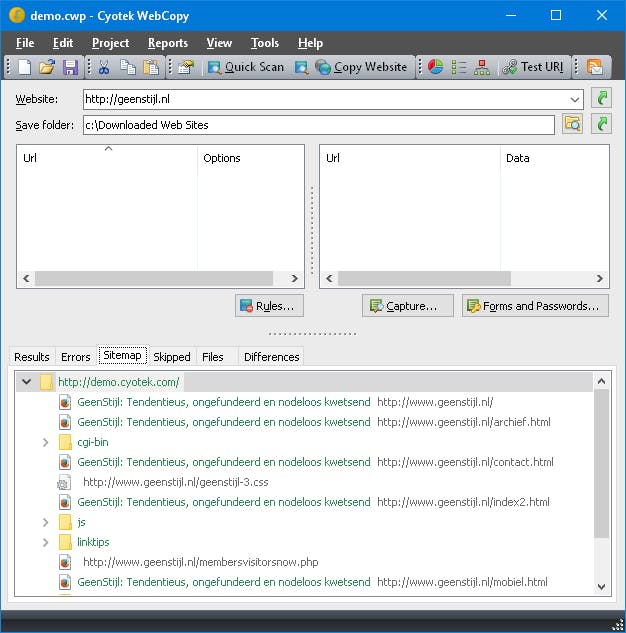Image resolution: width=626 pixels, height=633 pixels.
Task: Switch to the Skipped tab
Action: [x=172, y=357]
